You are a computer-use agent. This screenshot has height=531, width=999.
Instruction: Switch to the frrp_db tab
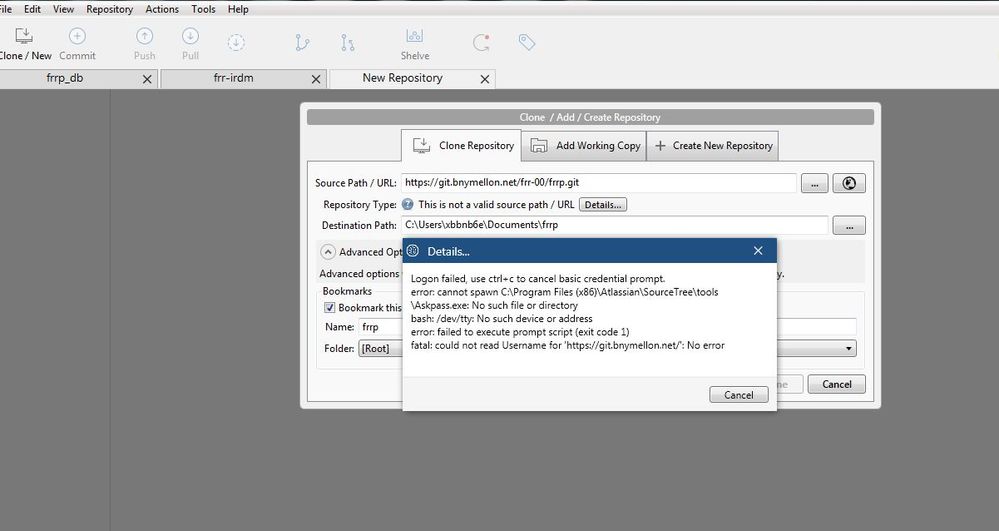pyautogui.click(x=65, y=78)
